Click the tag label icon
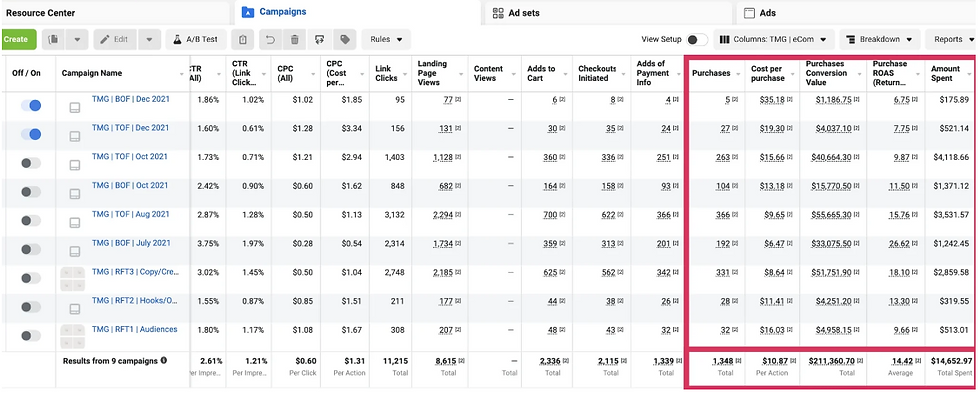The height and width of the screenshot is (393, 980). tap(344, 39)
